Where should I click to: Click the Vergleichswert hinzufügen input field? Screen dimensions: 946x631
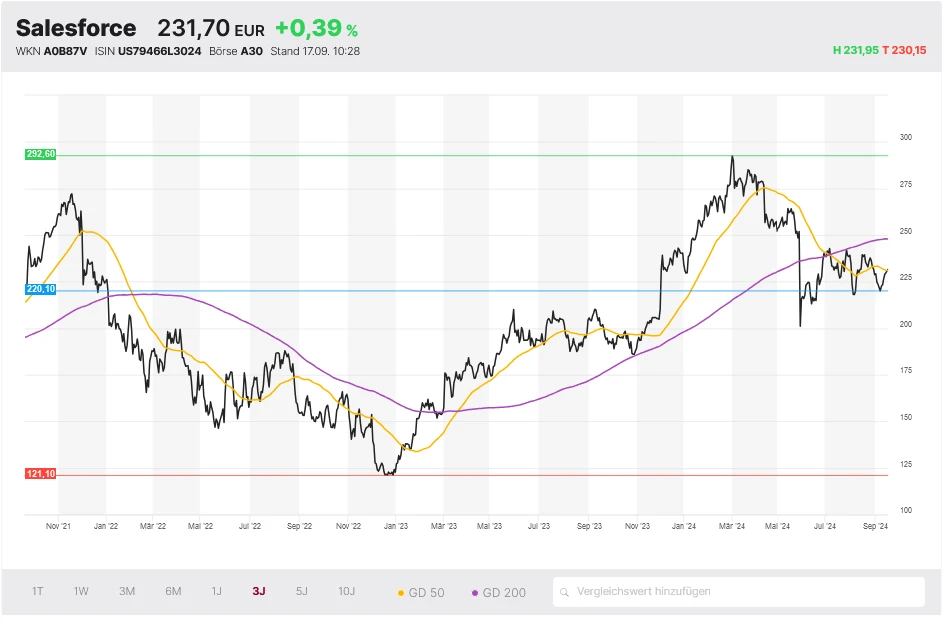740,591
